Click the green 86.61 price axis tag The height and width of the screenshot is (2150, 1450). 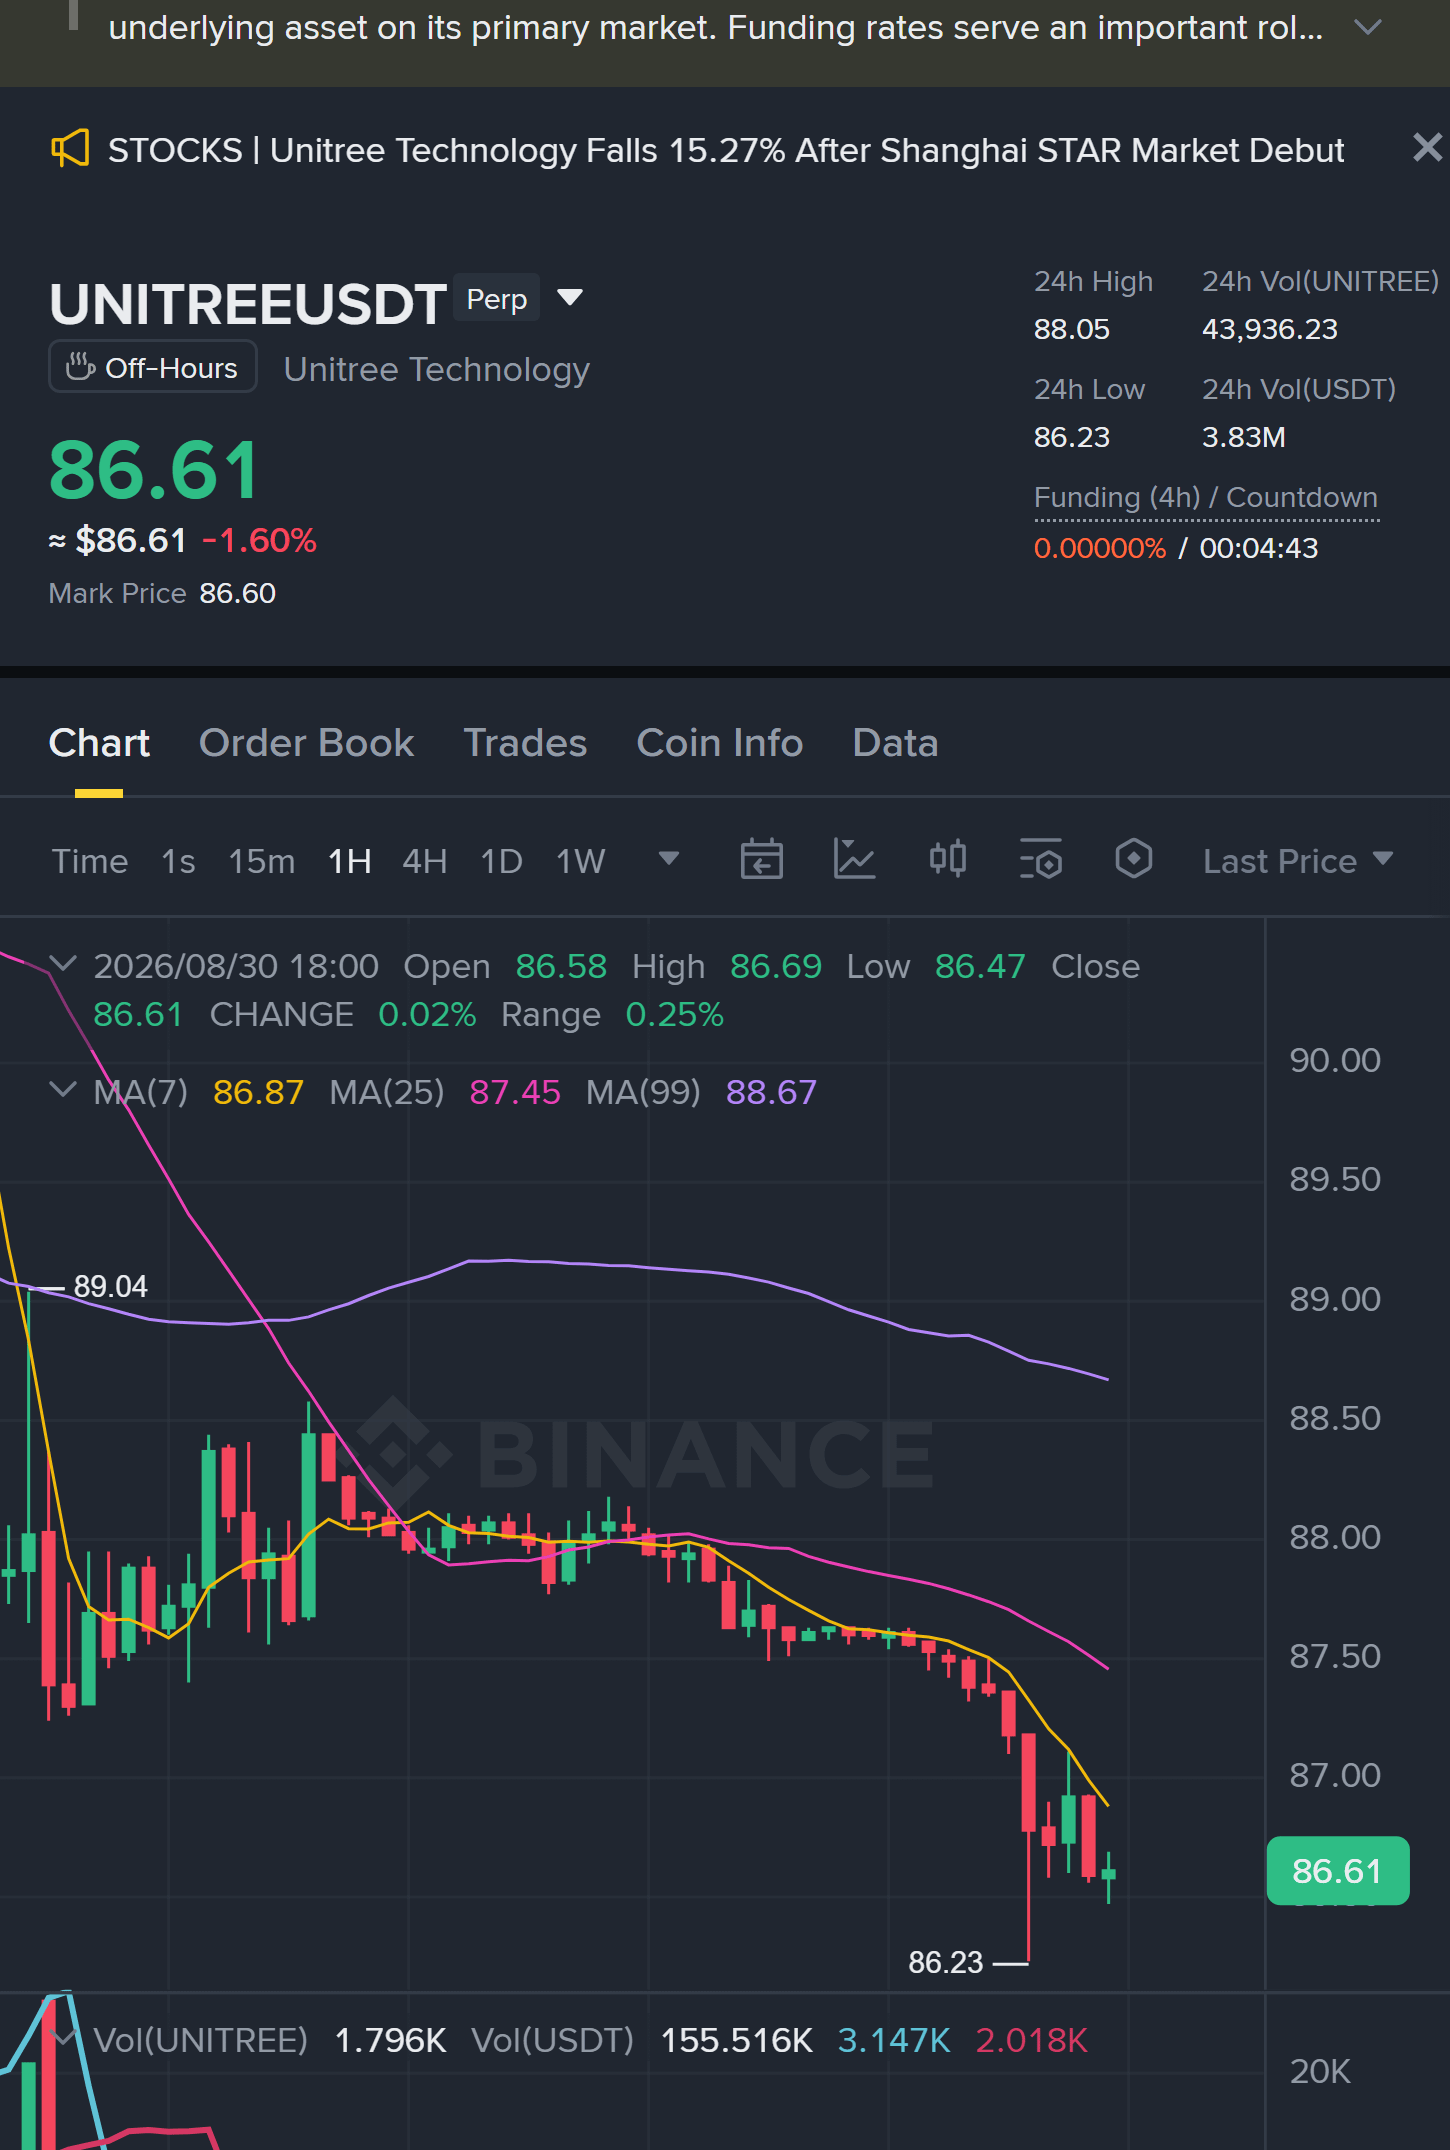click(x=1338, y=1870)
